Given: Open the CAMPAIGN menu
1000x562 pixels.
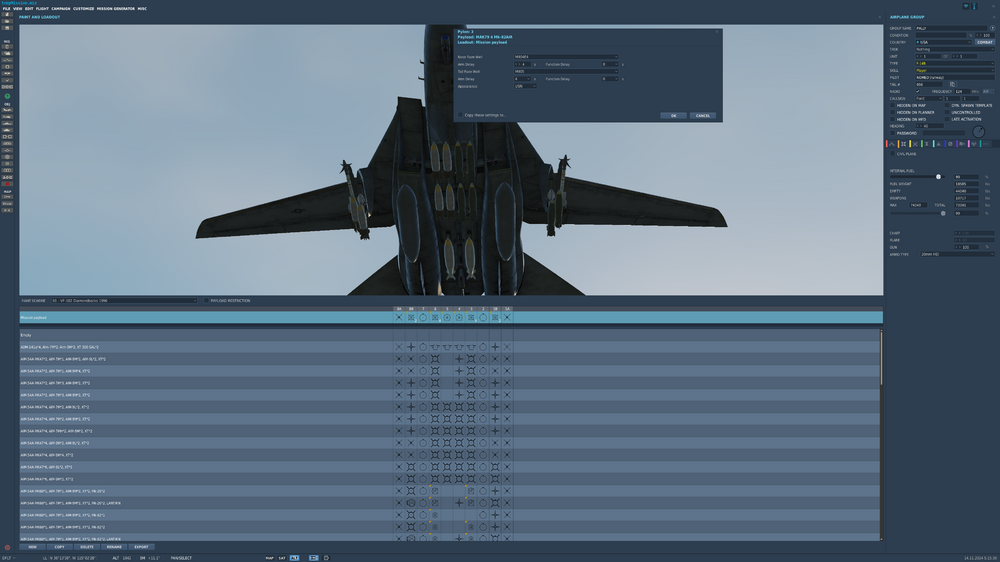Looking at the screenshot, I should (x=61, y=9).
